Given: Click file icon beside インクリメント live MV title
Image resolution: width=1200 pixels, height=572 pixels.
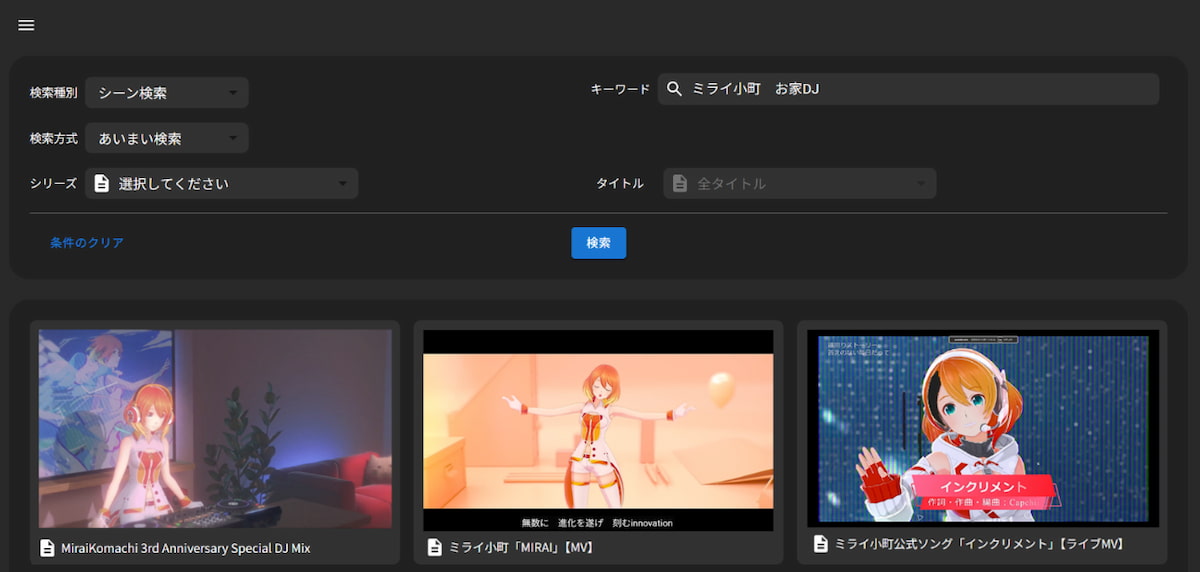Looking at the screenshot, I should pos(820,543).
